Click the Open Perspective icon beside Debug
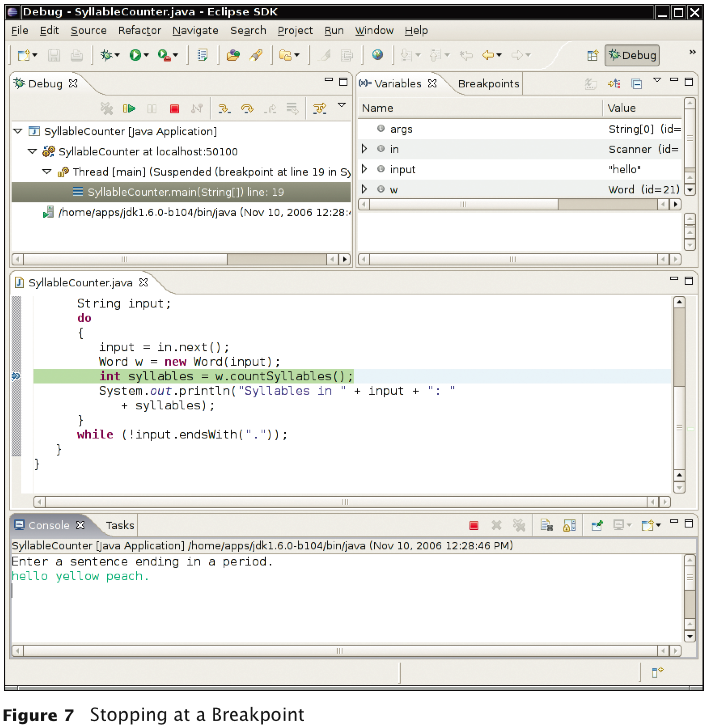709x725 pixels. click(x=592, y=56)
